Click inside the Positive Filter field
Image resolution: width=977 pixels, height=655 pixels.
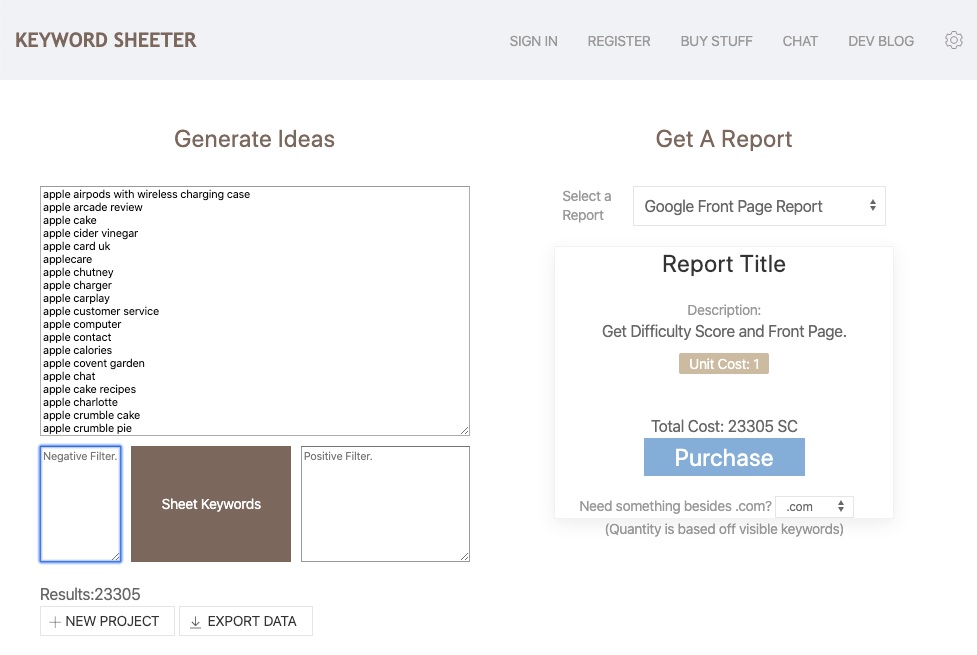pyautogui.click(x=385, y=504)
